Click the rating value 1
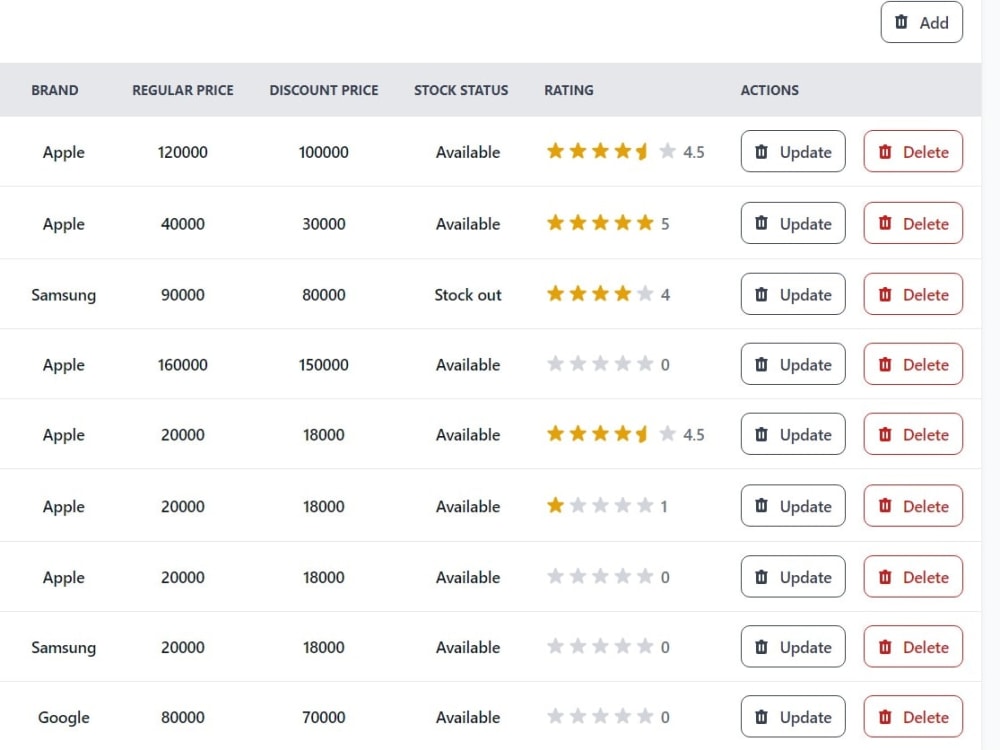The height and width of the screenshot is (750, 1000). click(x=664, y=506)
